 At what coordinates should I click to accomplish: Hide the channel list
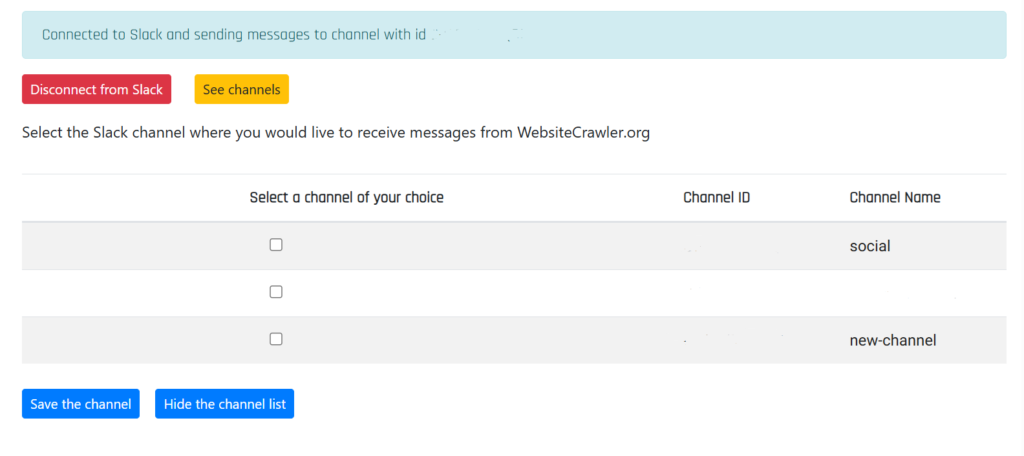tap(224, 404)
